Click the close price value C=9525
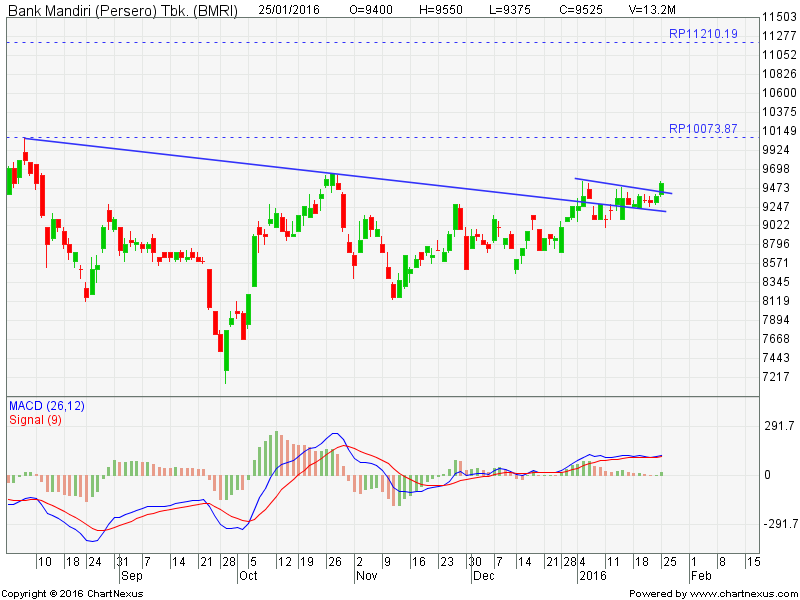This screenshot has width=800, height=600. click(581, 10)
